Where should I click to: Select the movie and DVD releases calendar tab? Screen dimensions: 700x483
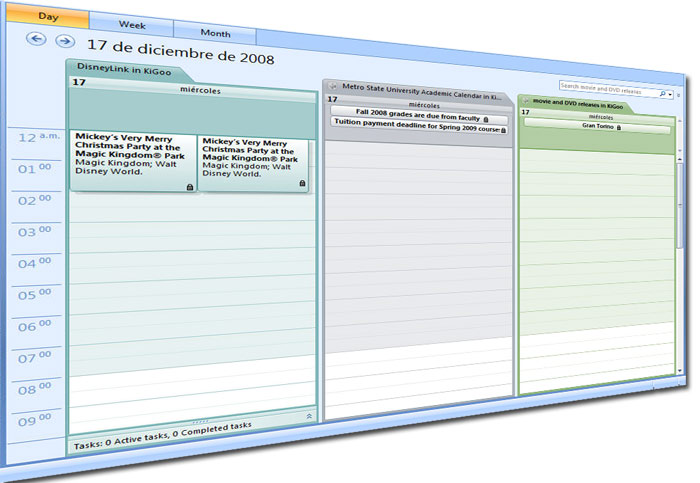[x=576, y=104]
